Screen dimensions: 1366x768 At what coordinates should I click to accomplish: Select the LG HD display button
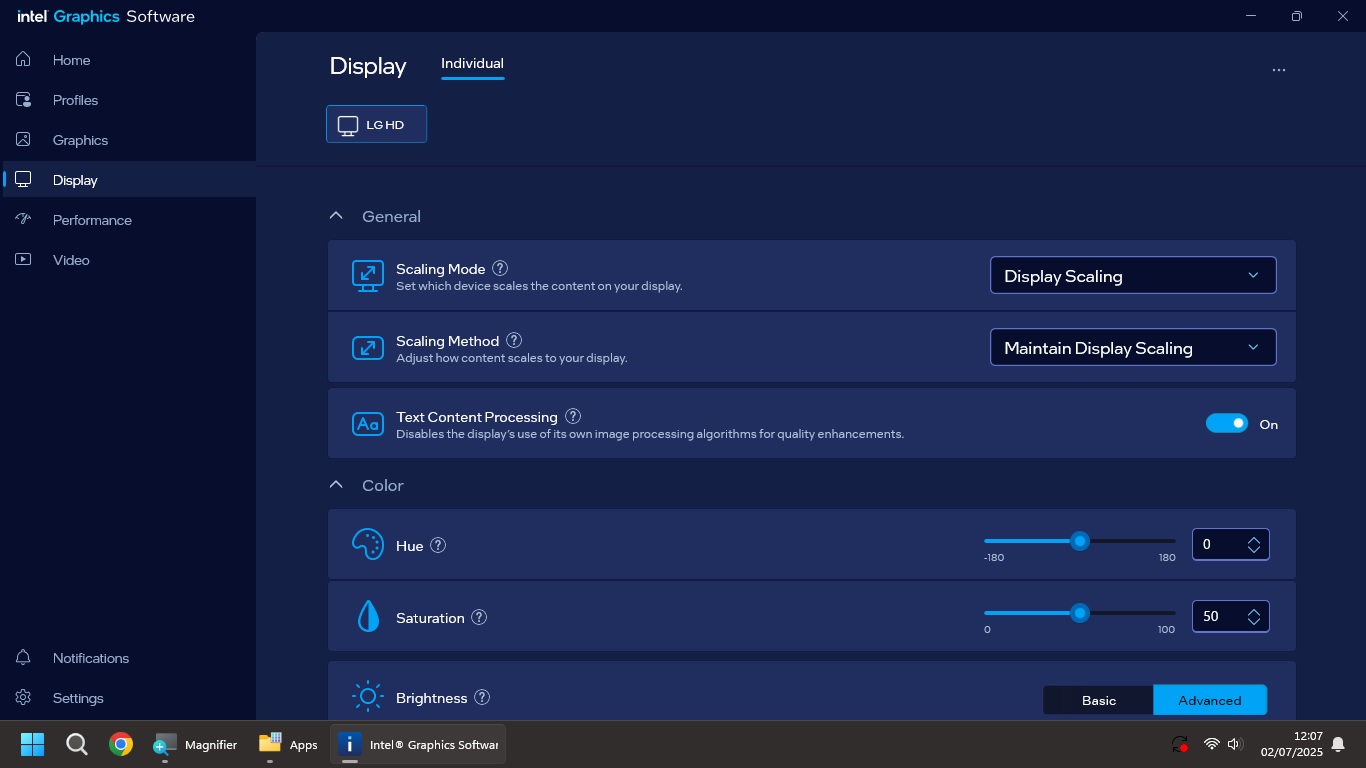click(376, 125)
